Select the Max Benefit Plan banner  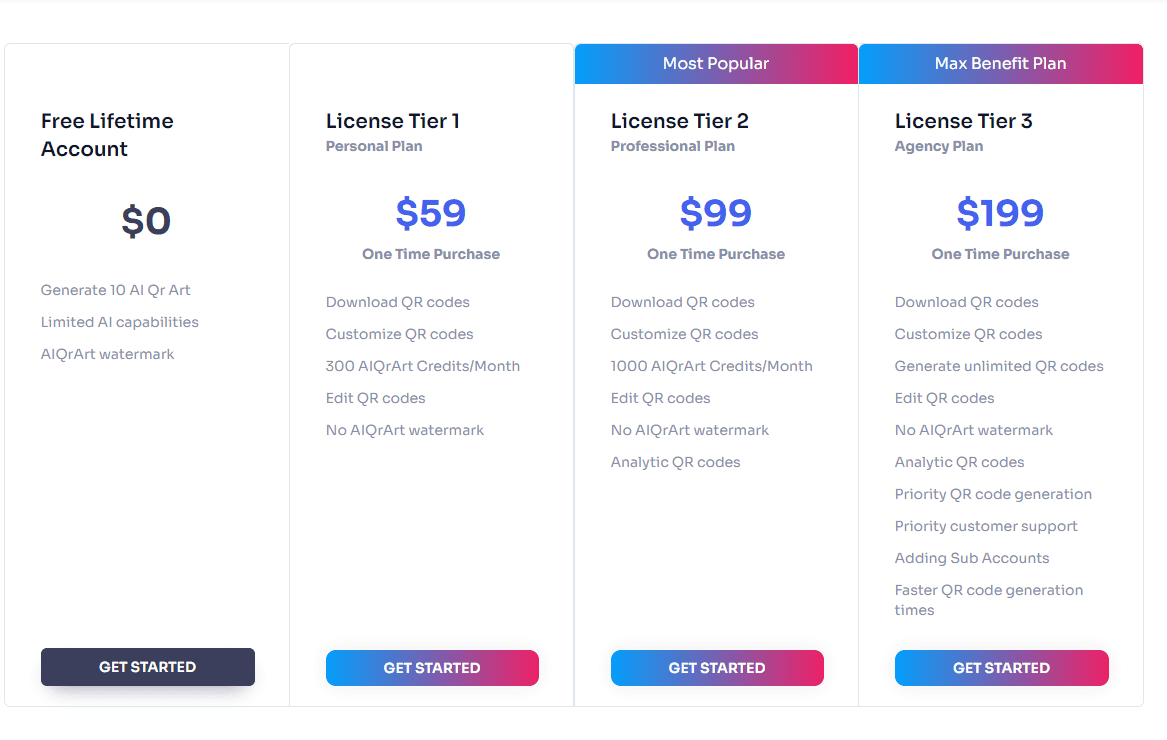[x=1000, y=63]
